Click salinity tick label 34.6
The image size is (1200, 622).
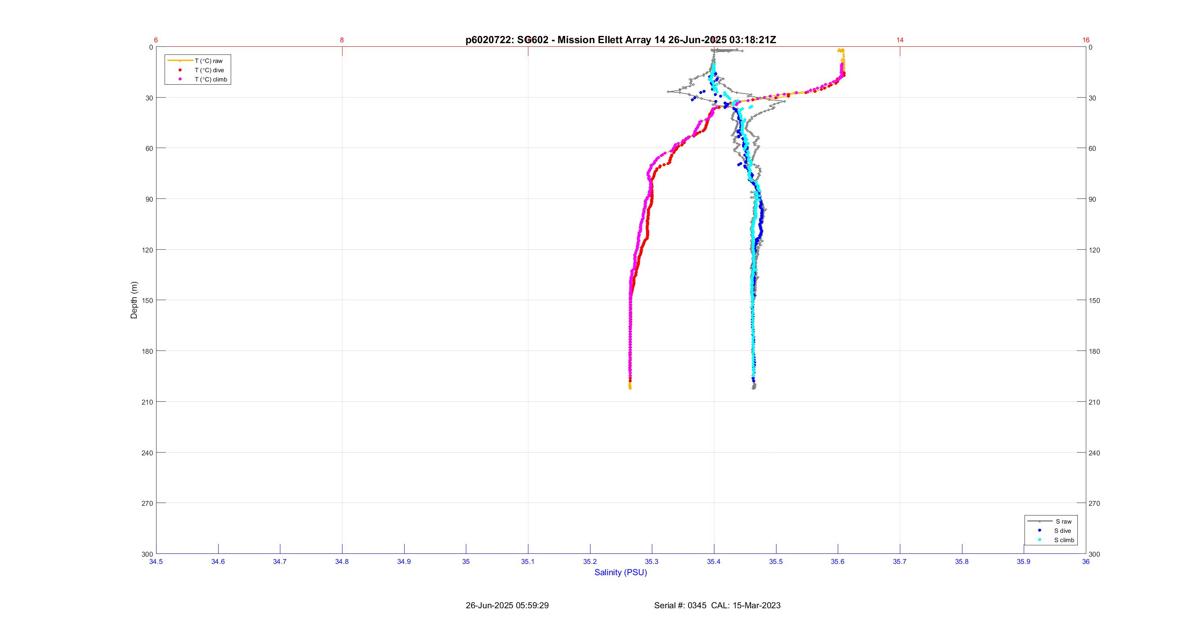click(x=218, y=562)
